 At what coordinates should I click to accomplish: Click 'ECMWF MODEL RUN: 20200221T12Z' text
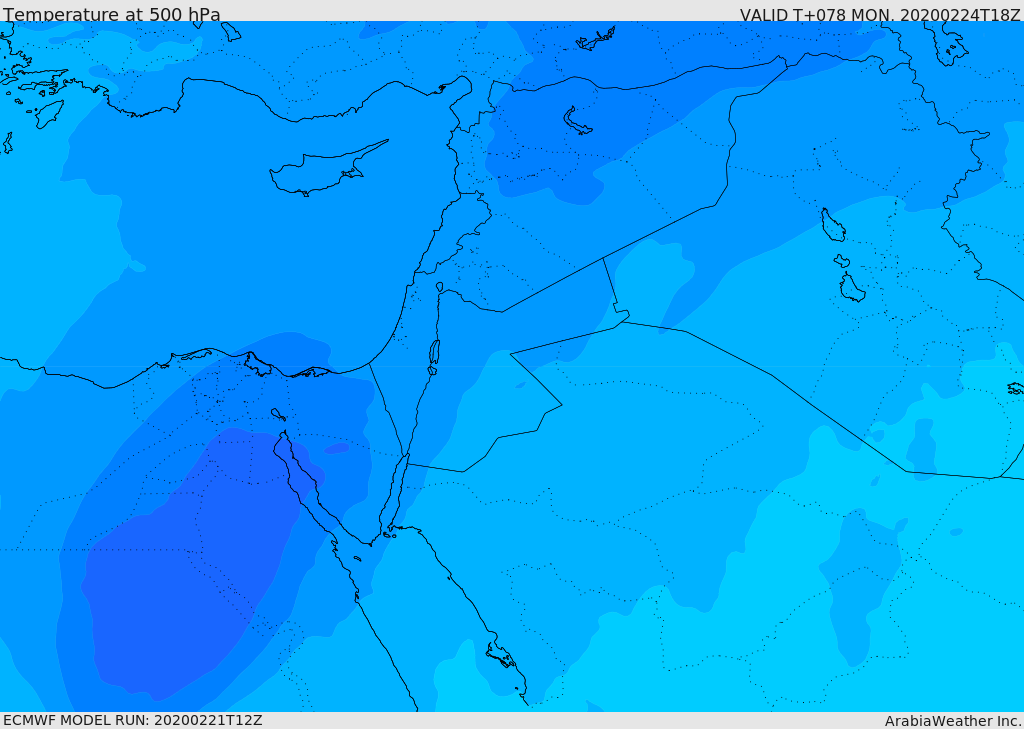pos(133,720)
